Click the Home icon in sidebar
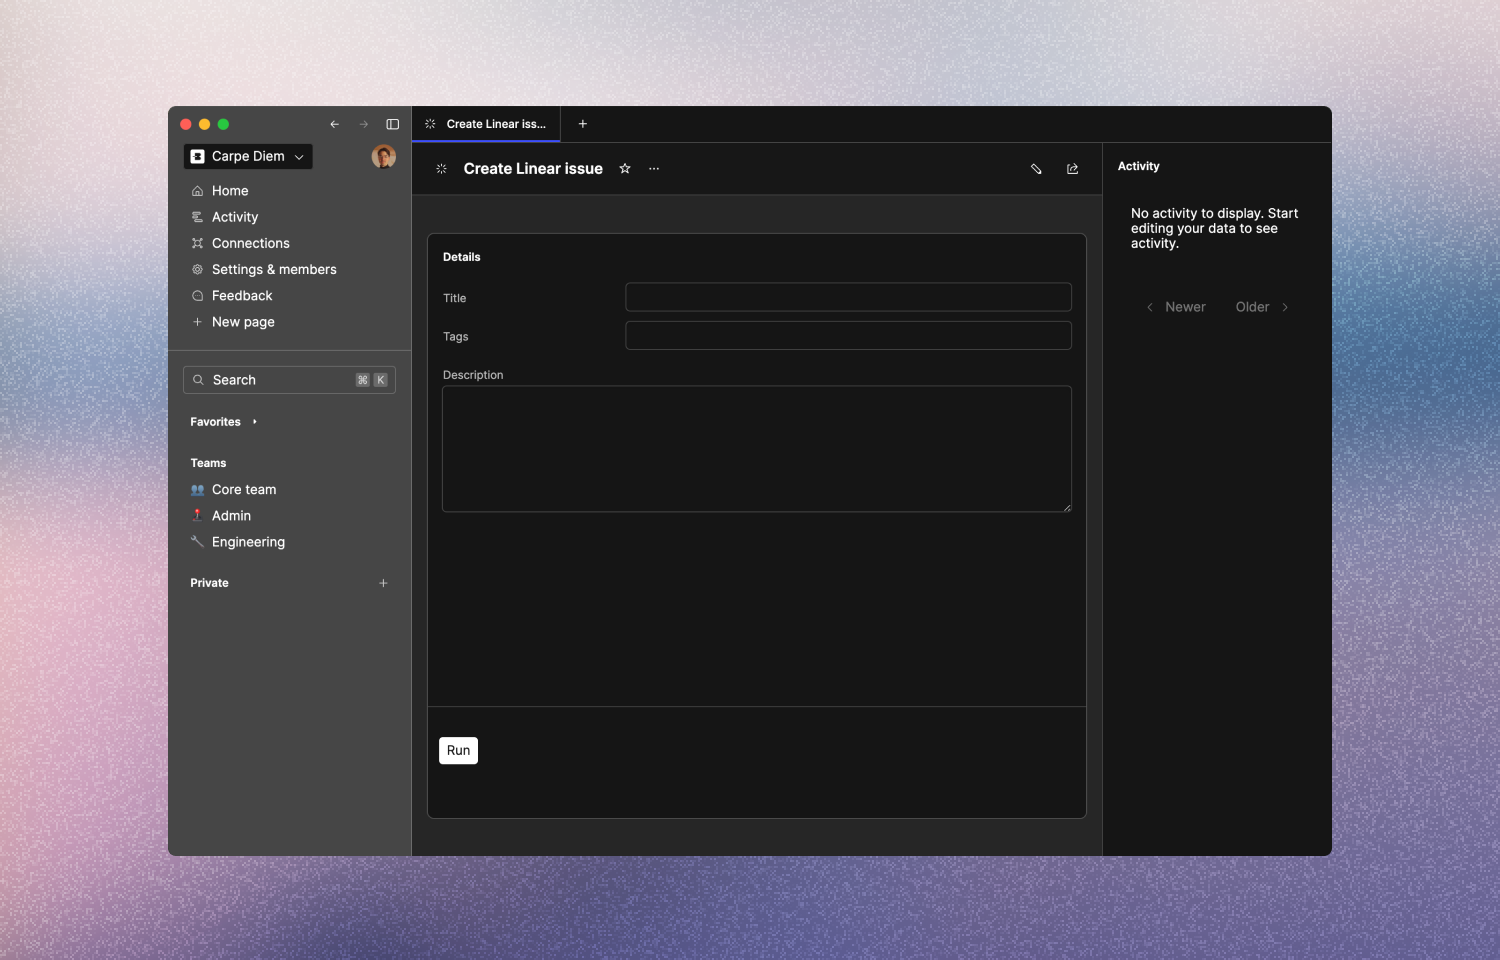1500x960 pixels. tap(198, 191)
